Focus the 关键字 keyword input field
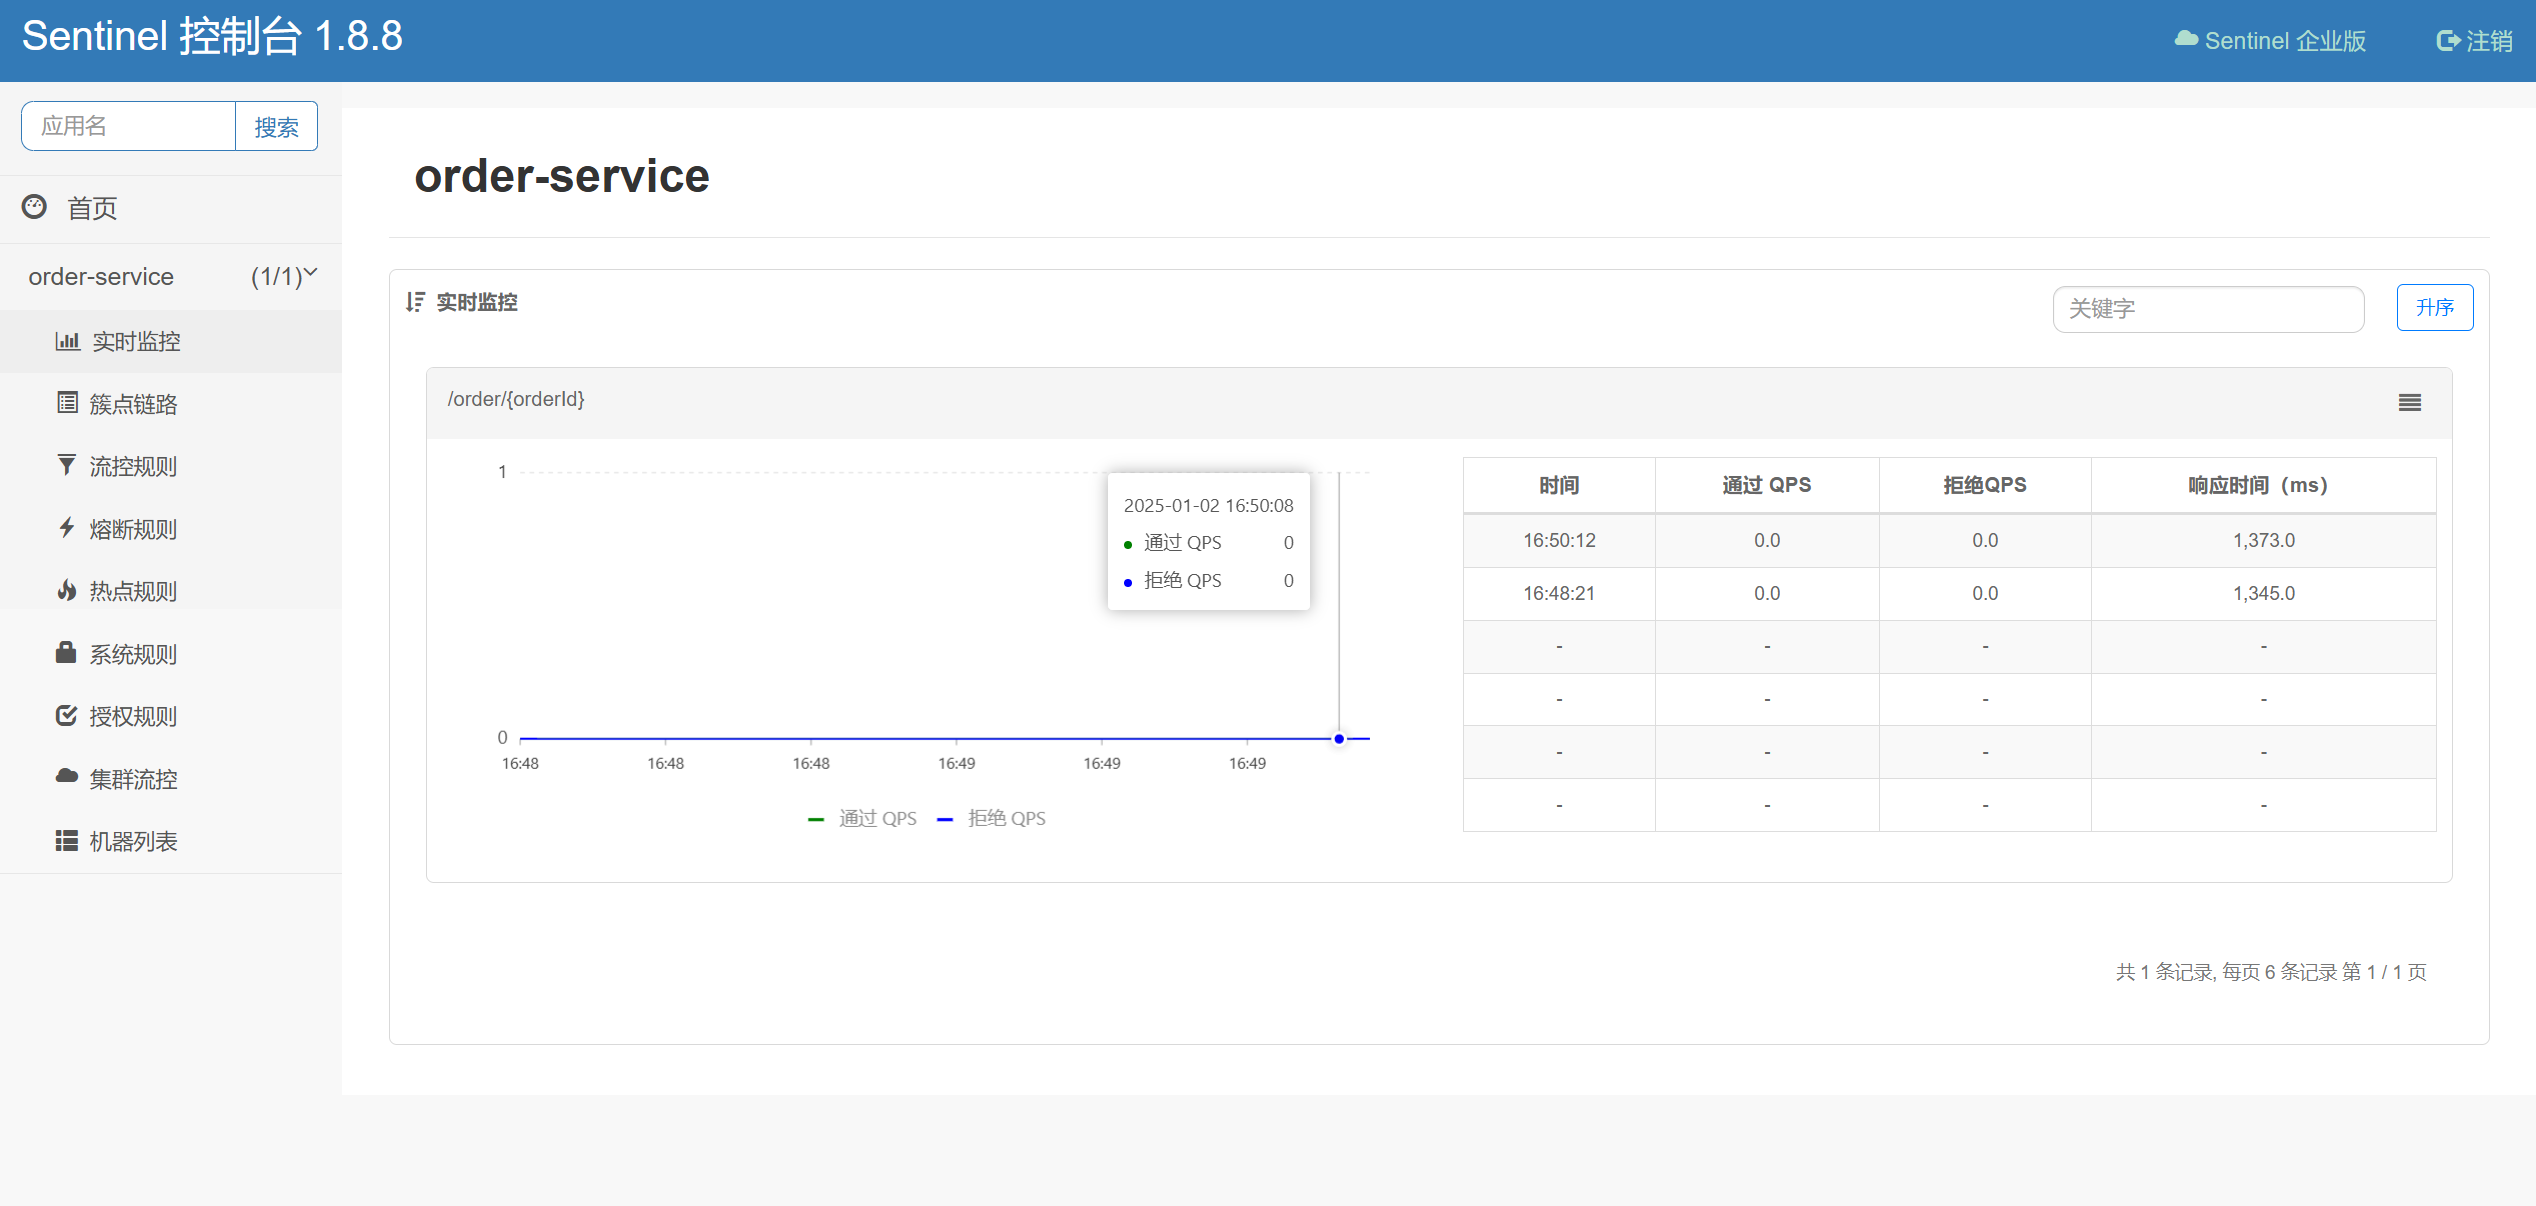This screenshot has height=1206, width=2536. [x=2207, y=309]
